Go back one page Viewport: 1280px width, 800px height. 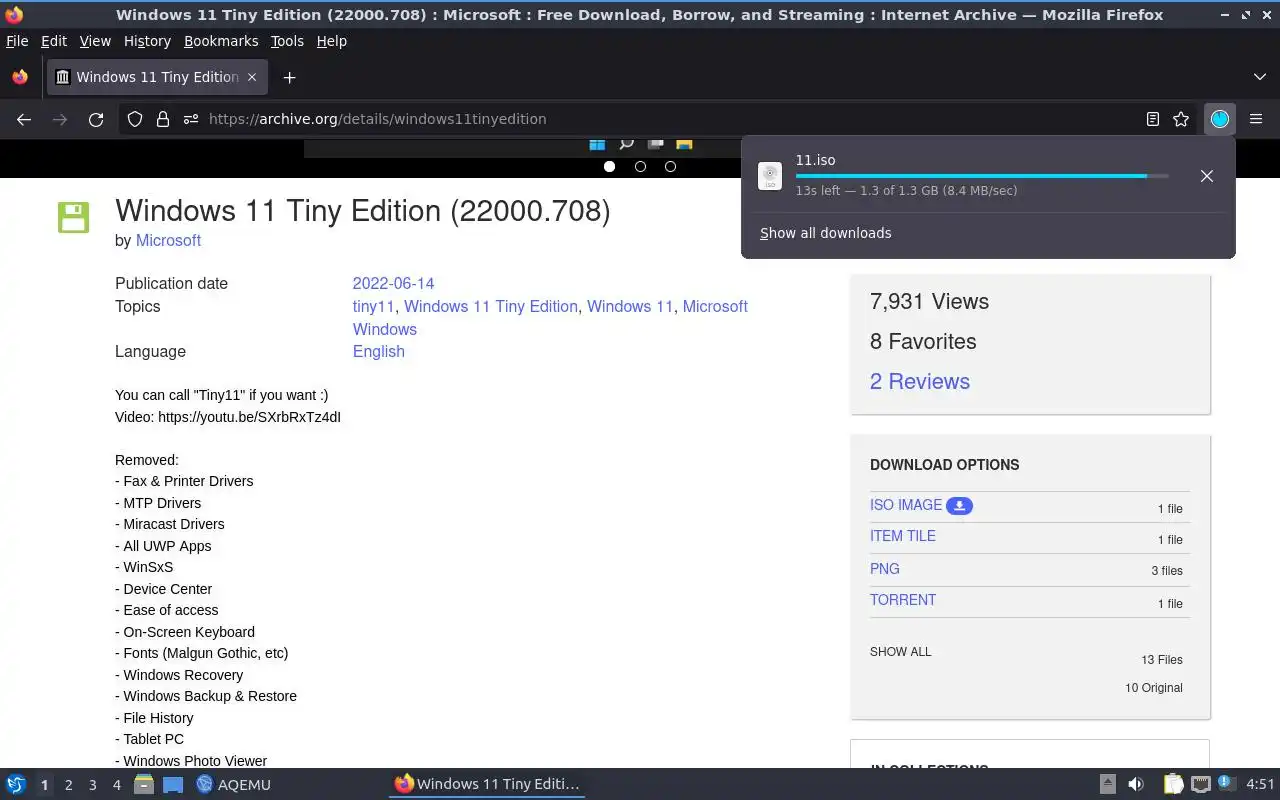24,119
